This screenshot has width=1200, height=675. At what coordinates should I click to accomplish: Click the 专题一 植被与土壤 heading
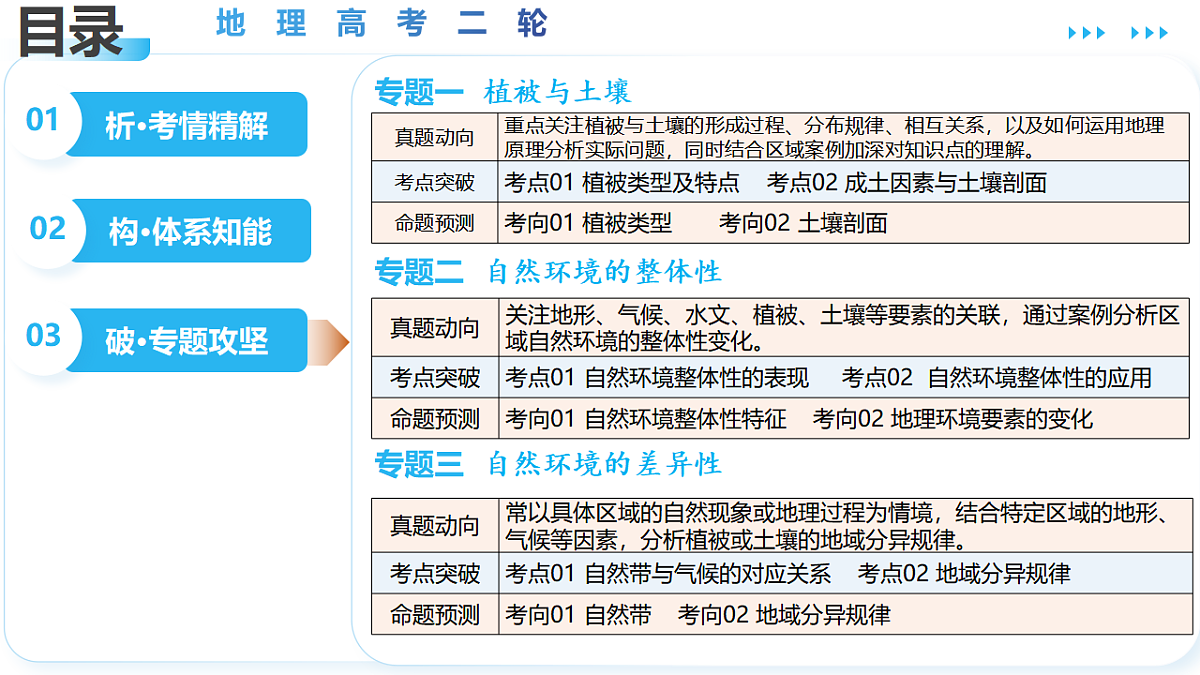(x=503, y=93)
